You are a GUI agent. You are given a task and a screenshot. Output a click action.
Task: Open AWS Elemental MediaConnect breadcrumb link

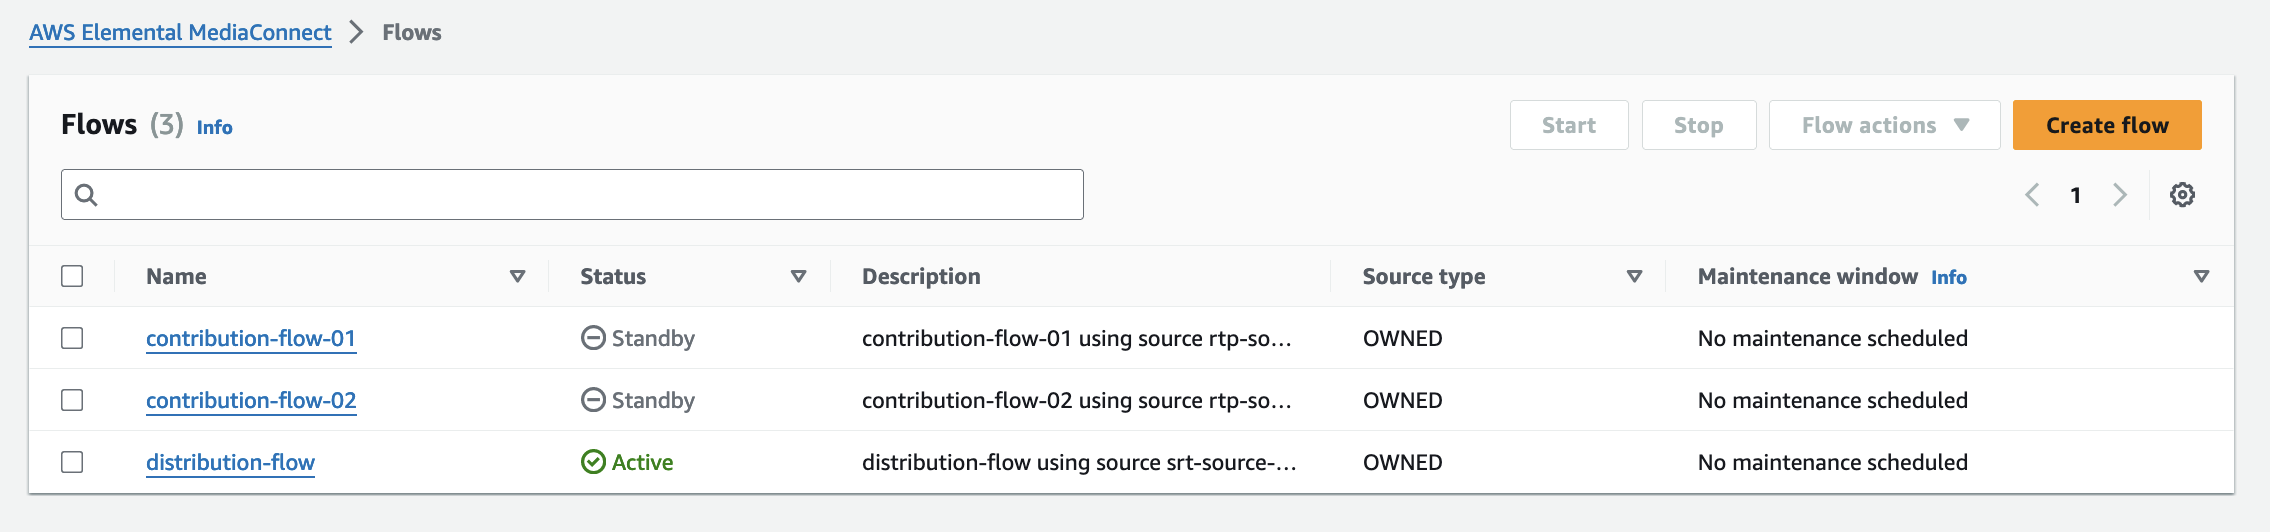click(x=180, y=32)
